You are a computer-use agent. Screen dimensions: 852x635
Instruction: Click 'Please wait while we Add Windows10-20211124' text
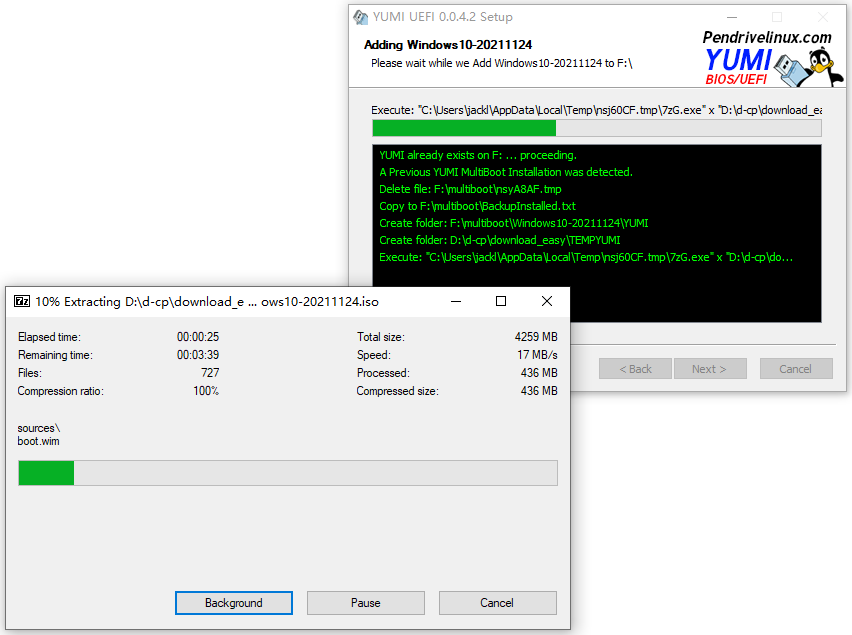pos(502,63)
